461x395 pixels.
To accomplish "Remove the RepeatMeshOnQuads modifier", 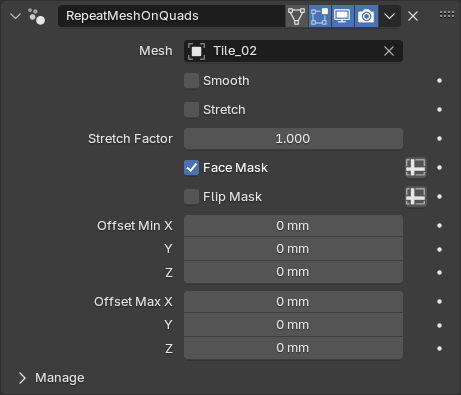I will (x=413, y=16).
